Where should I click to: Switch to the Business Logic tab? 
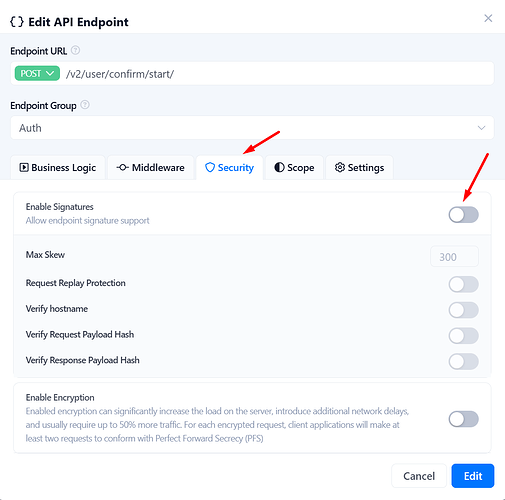58,167
